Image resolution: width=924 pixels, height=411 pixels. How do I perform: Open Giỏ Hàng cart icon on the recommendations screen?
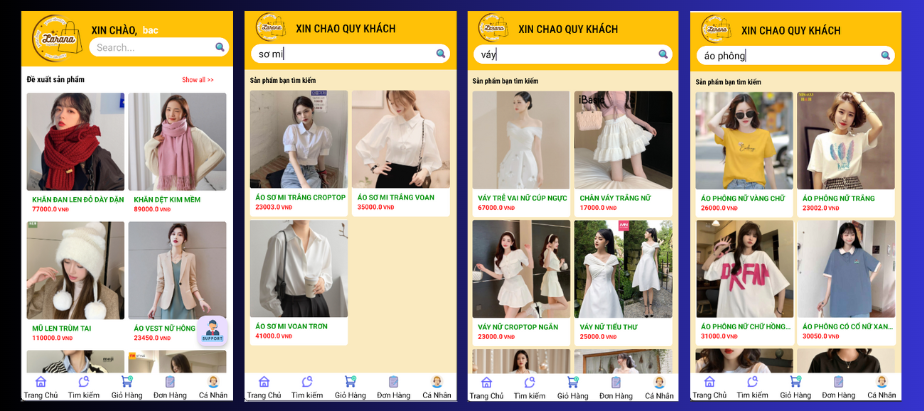[x=127, y=382]
